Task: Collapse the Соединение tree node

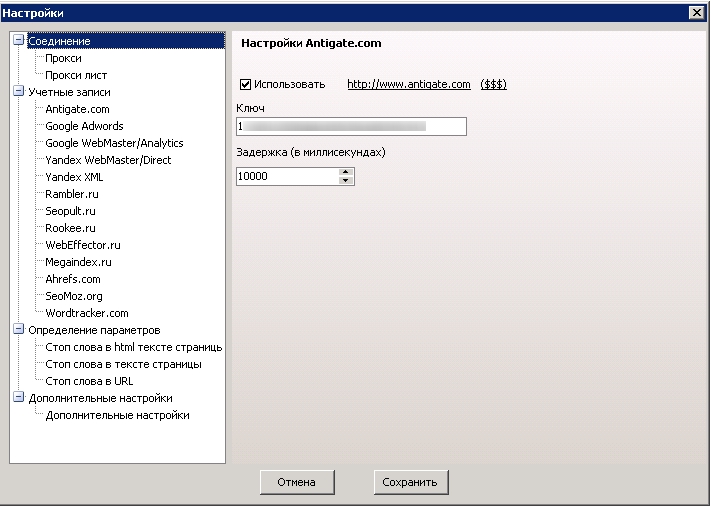Action: (18, 40)
